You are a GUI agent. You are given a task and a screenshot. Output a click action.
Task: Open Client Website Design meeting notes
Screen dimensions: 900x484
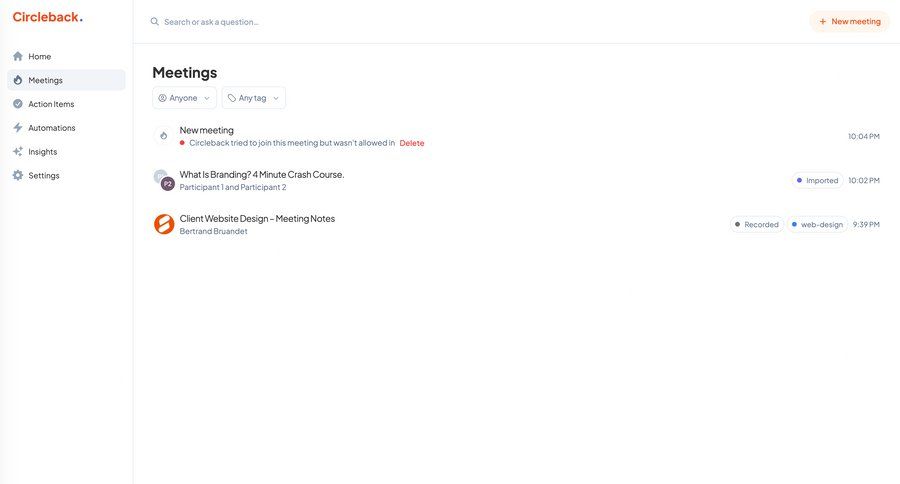(257, 218)
